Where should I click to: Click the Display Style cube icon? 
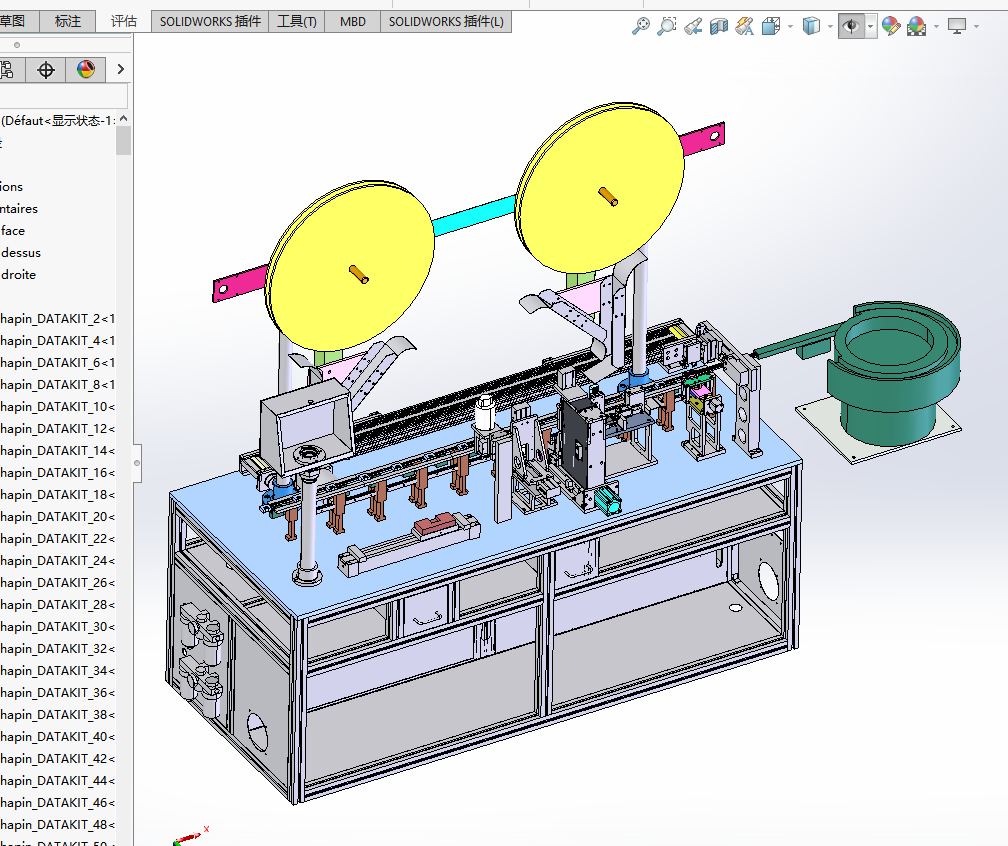[x=812, y=27]
